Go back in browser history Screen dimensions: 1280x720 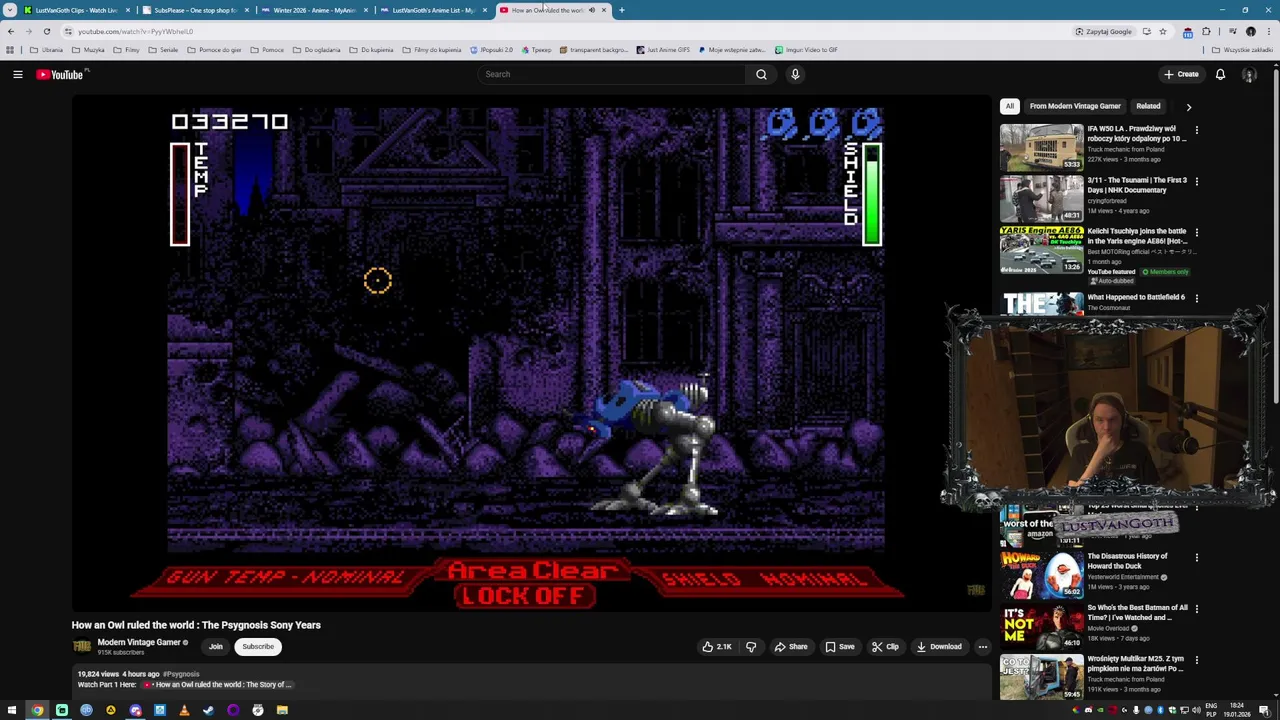tap(11, 31)
